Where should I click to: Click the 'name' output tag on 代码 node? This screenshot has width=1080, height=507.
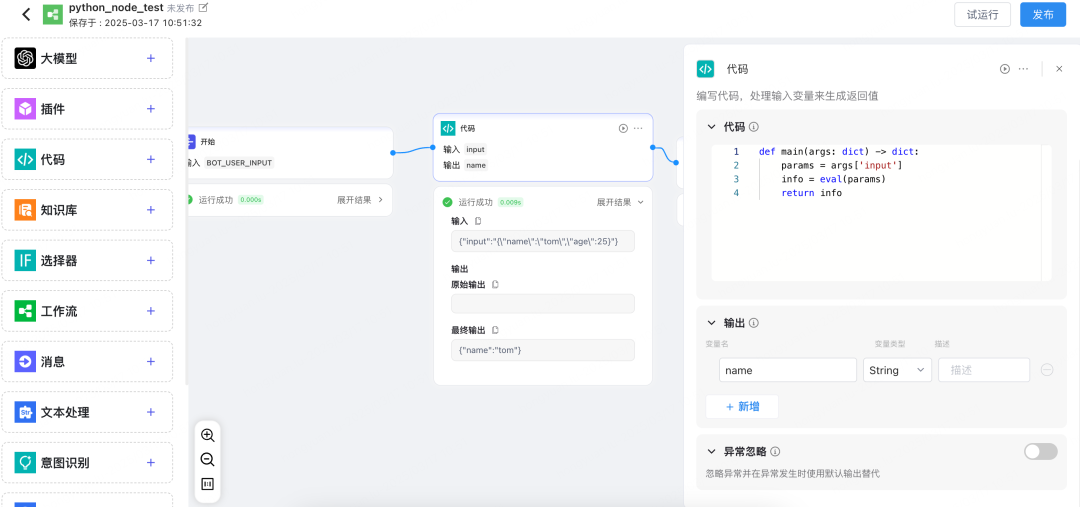tap(476, 165)
